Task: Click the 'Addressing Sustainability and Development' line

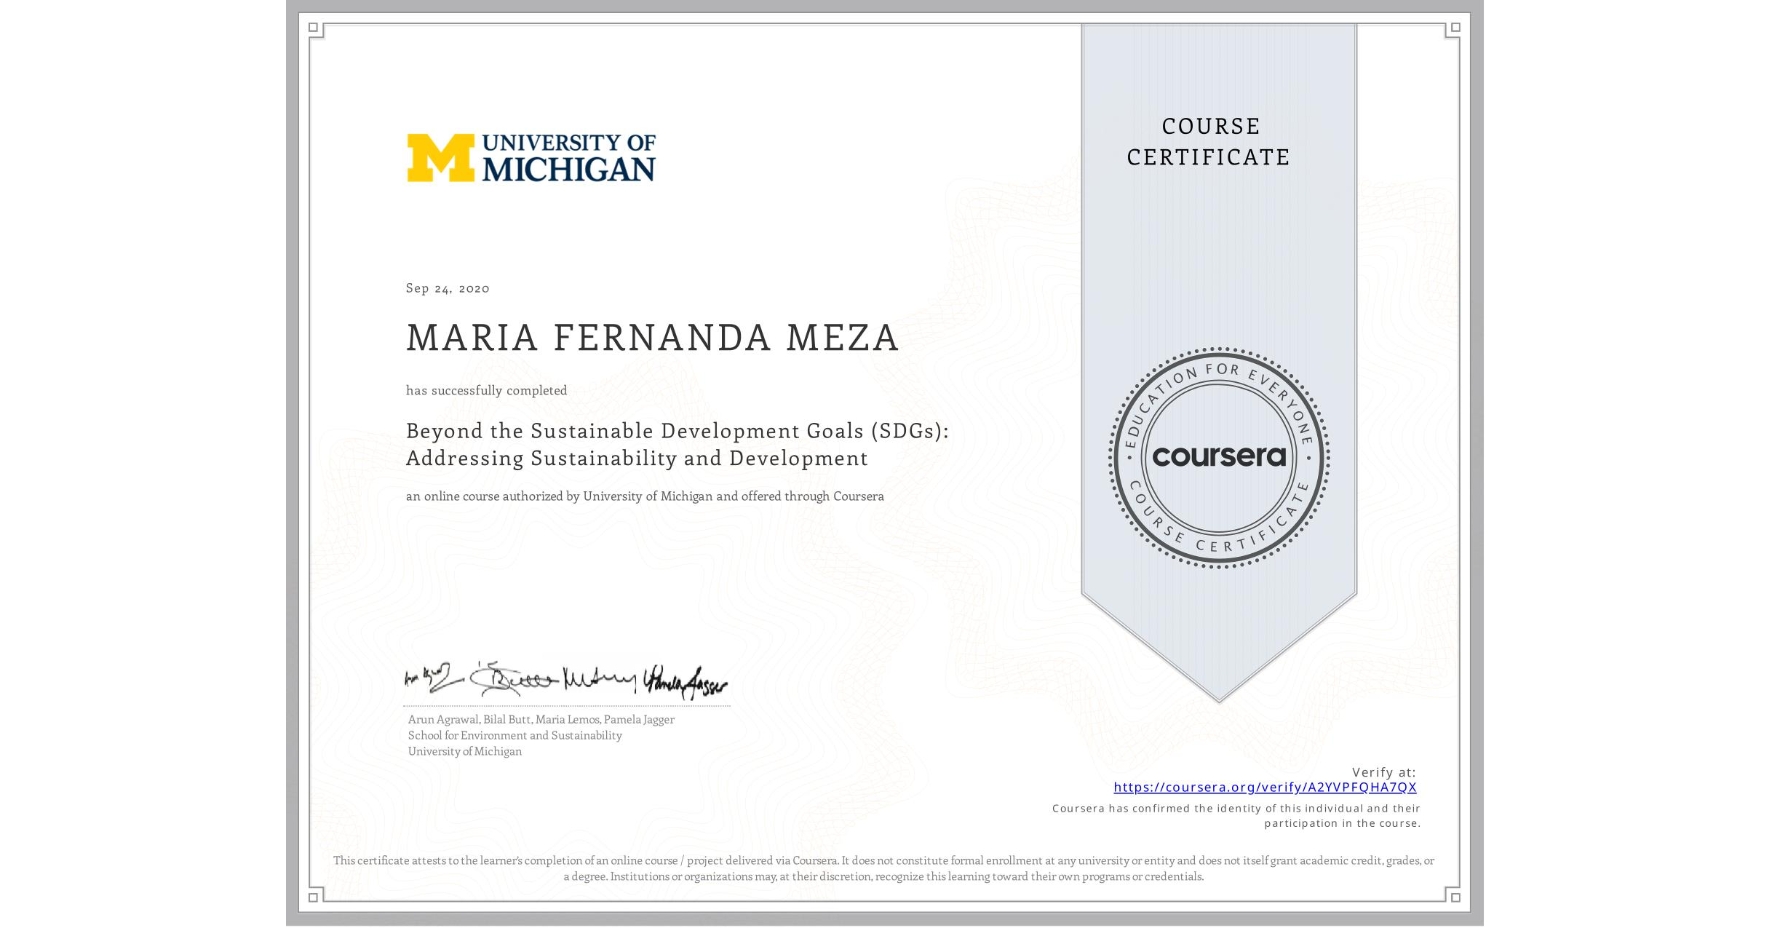Action: click(637, 458)
